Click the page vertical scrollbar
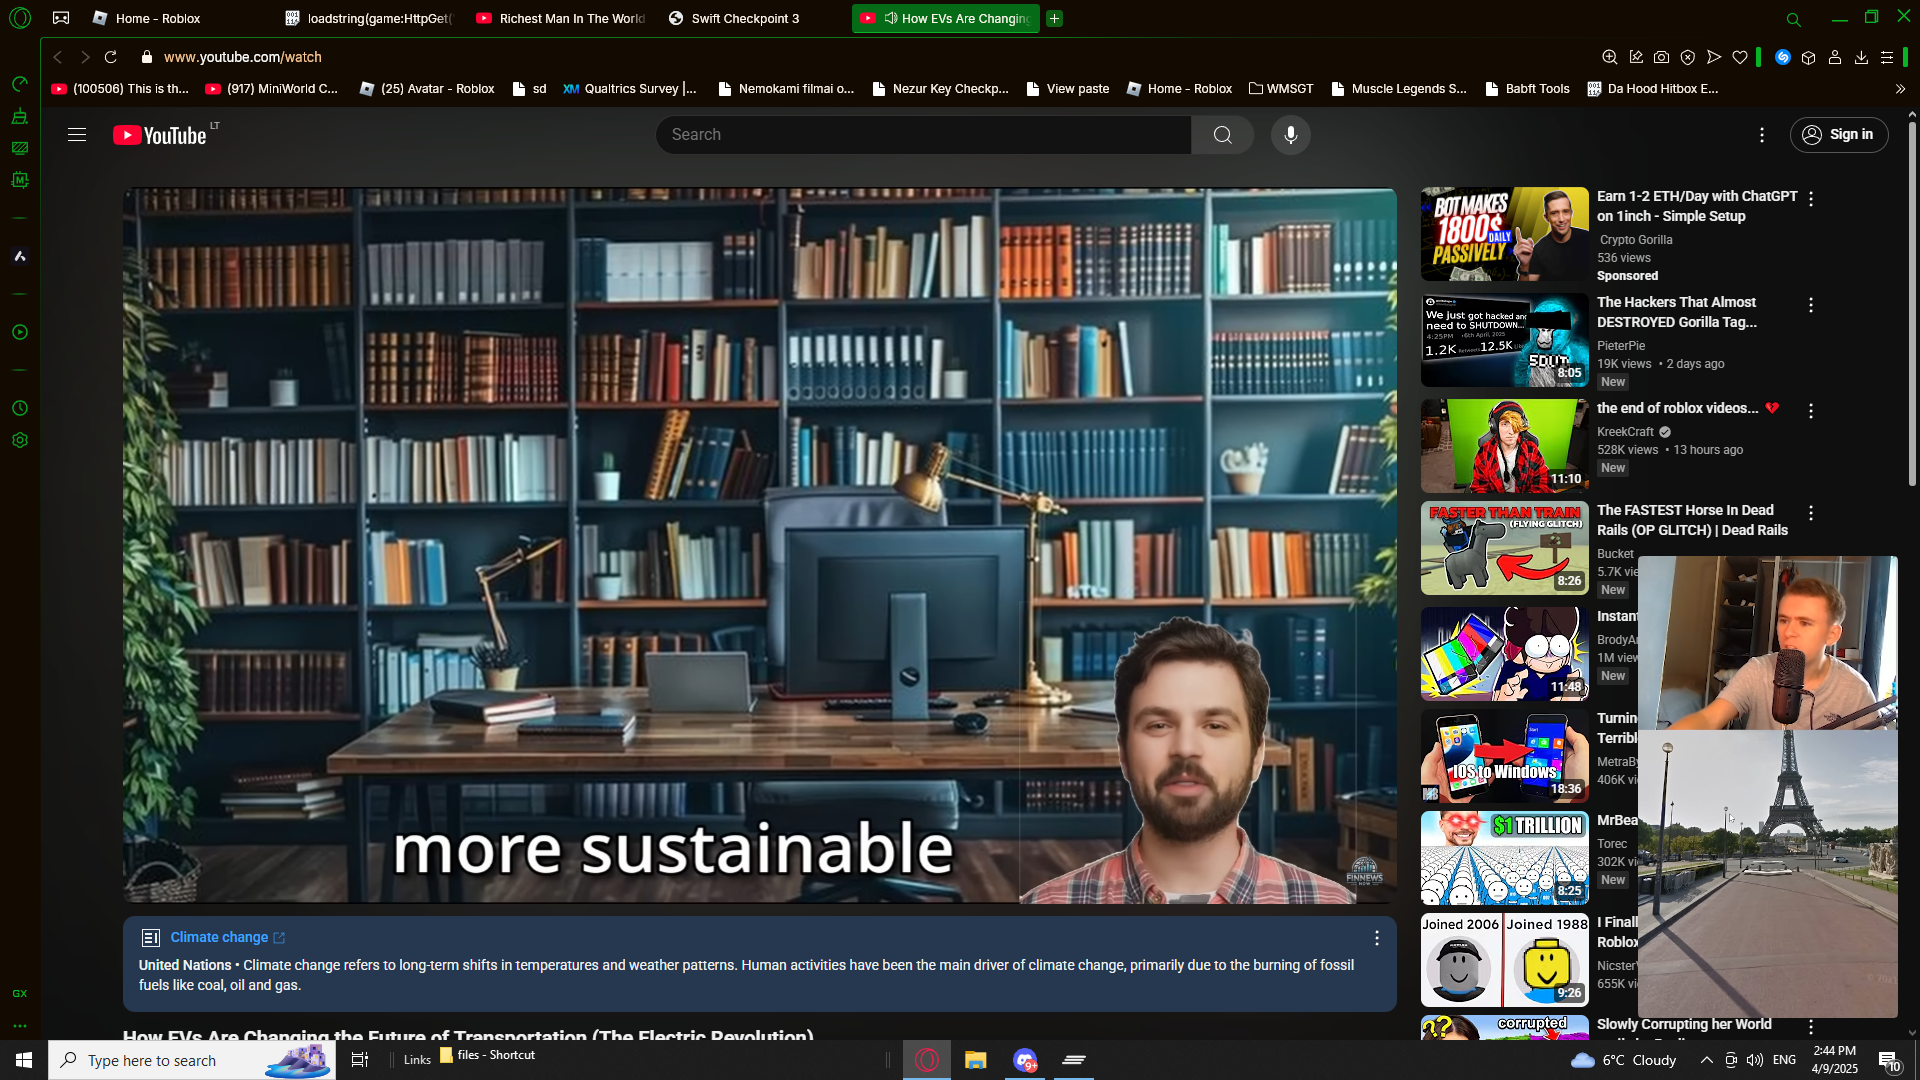The height and width of the screenshot is (1080, 1920). pos(1912,305)
